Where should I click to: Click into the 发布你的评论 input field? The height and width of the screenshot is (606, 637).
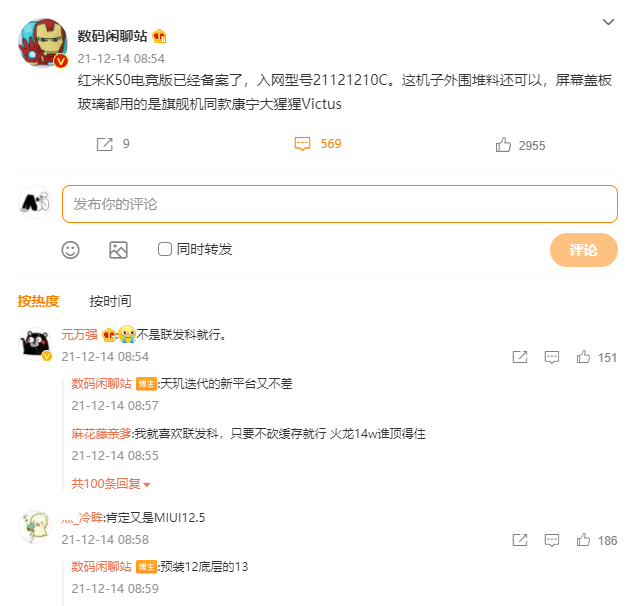pyautogui.click(x=340, y=204)
